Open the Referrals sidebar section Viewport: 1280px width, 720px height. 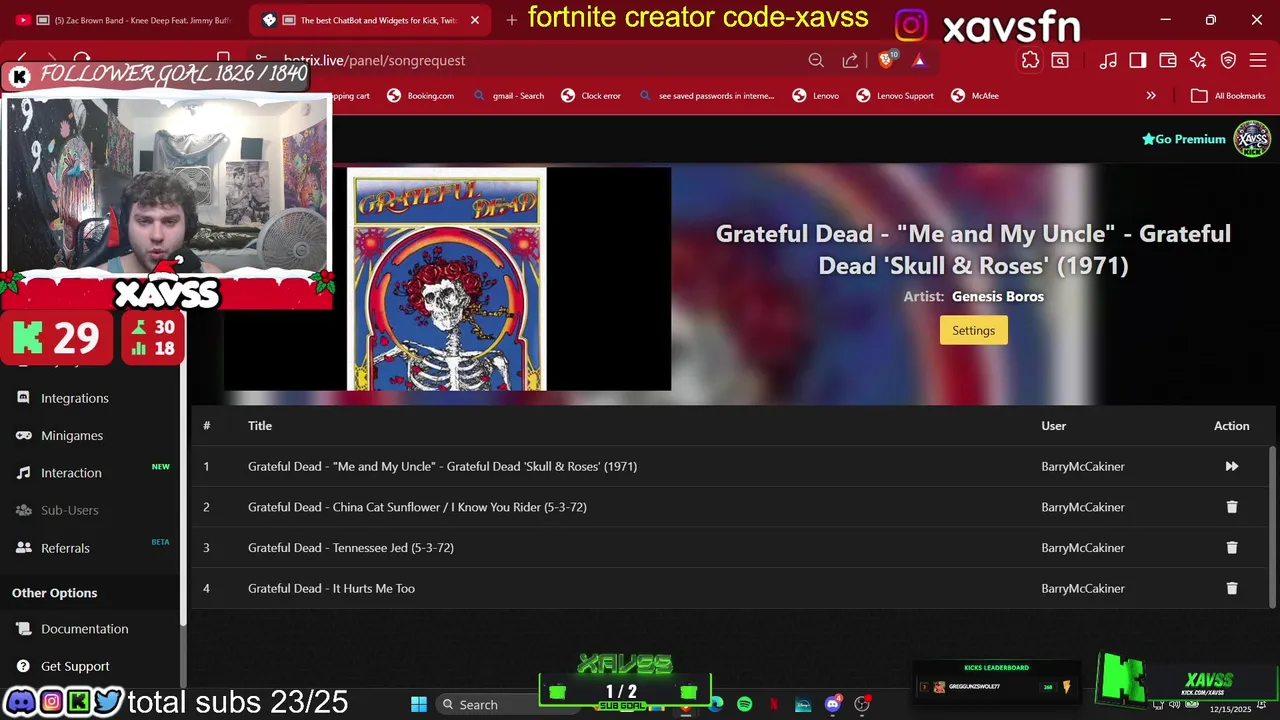65,548
